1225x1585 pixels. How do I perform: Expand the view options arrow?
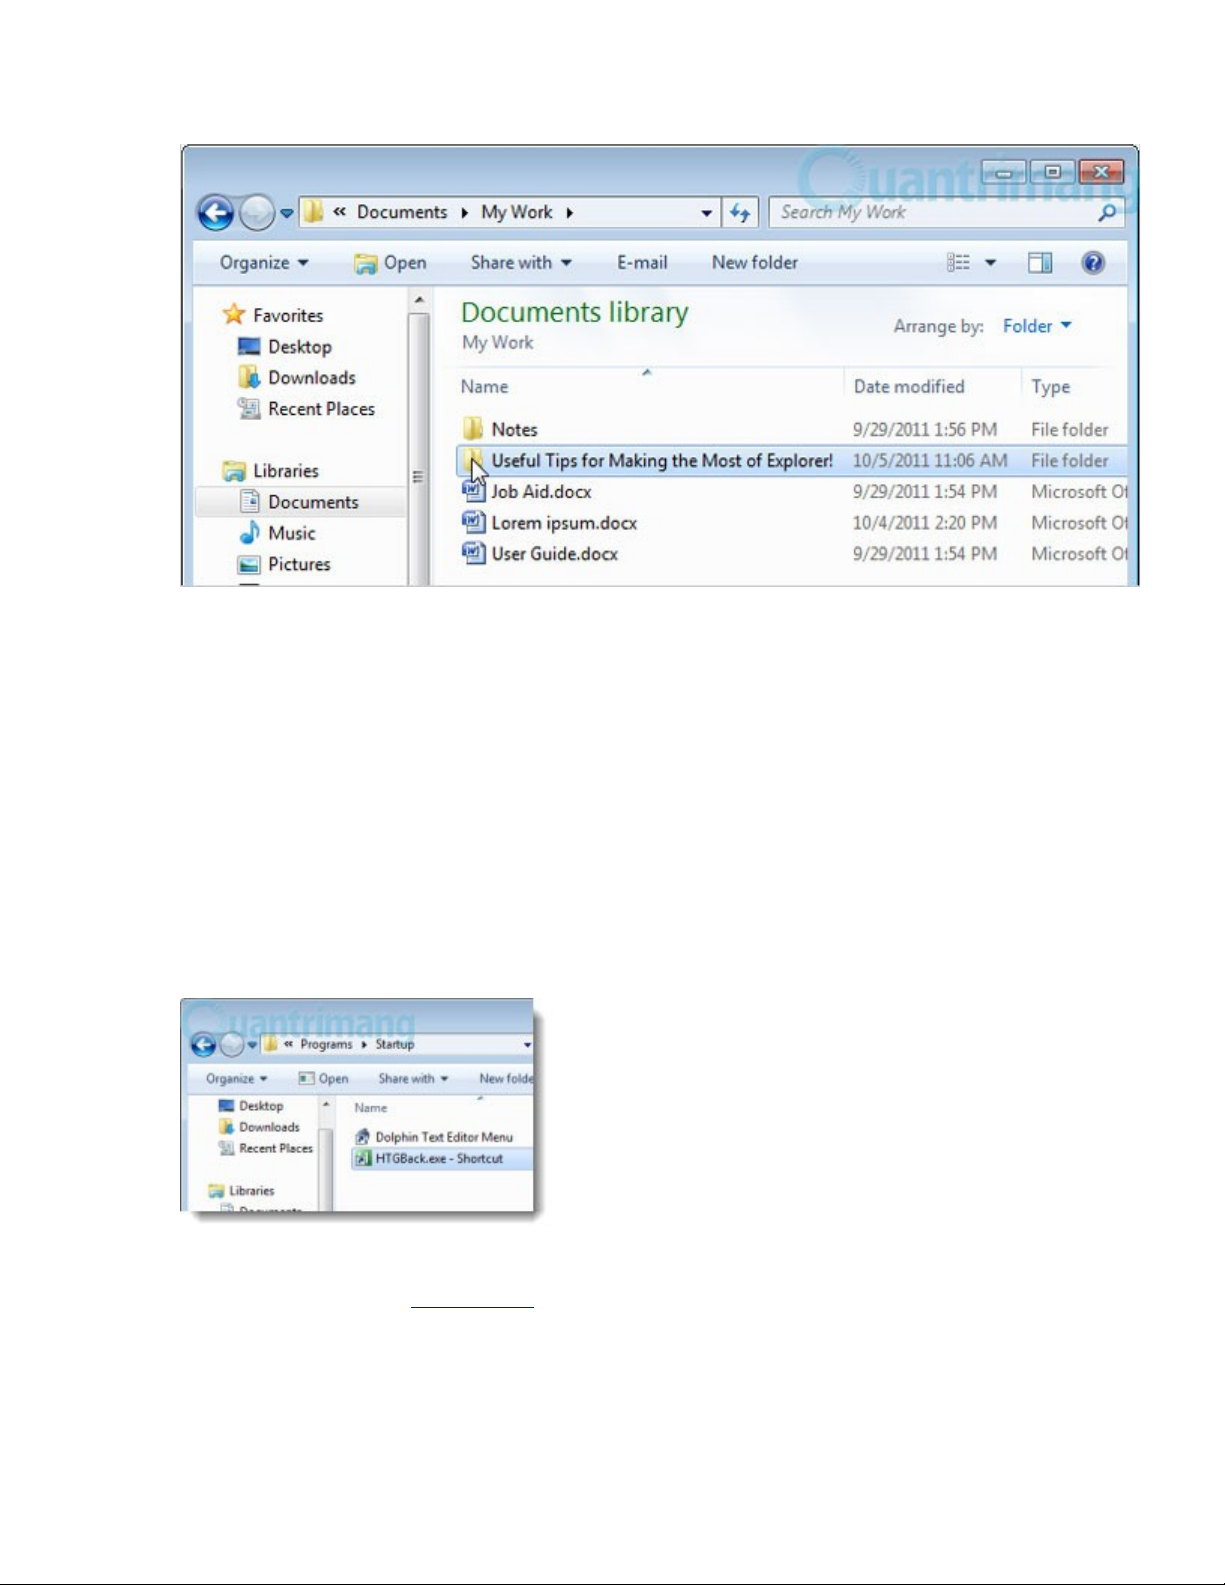coord(990,263)
